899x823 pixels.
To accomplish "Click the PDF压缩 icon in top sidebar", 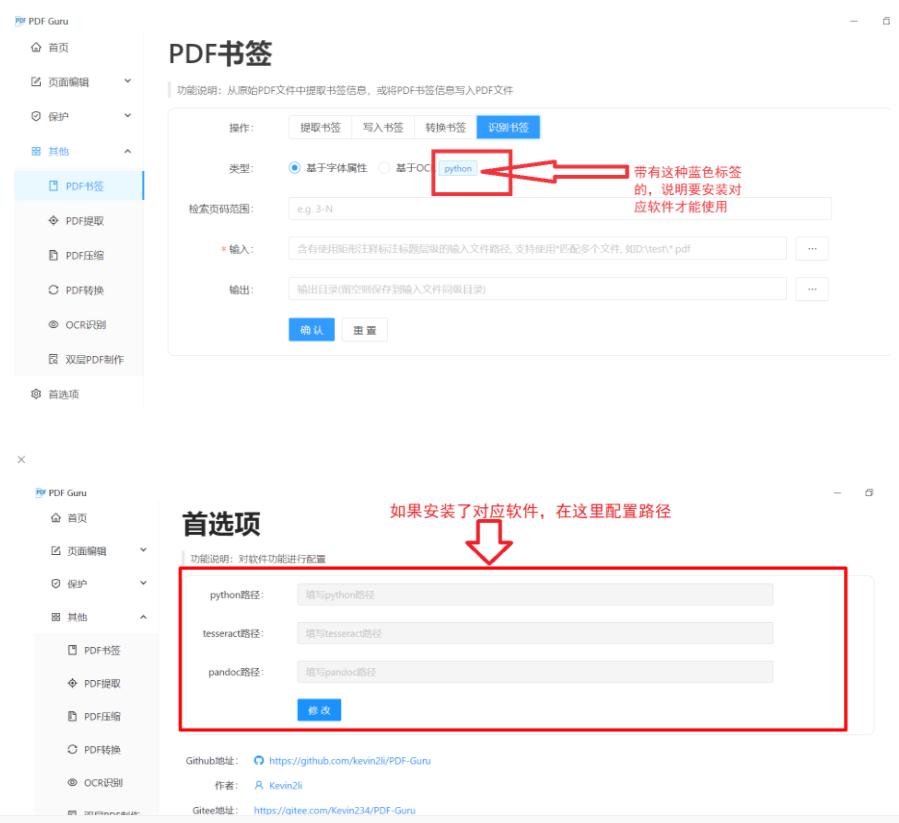I will 54,255.
